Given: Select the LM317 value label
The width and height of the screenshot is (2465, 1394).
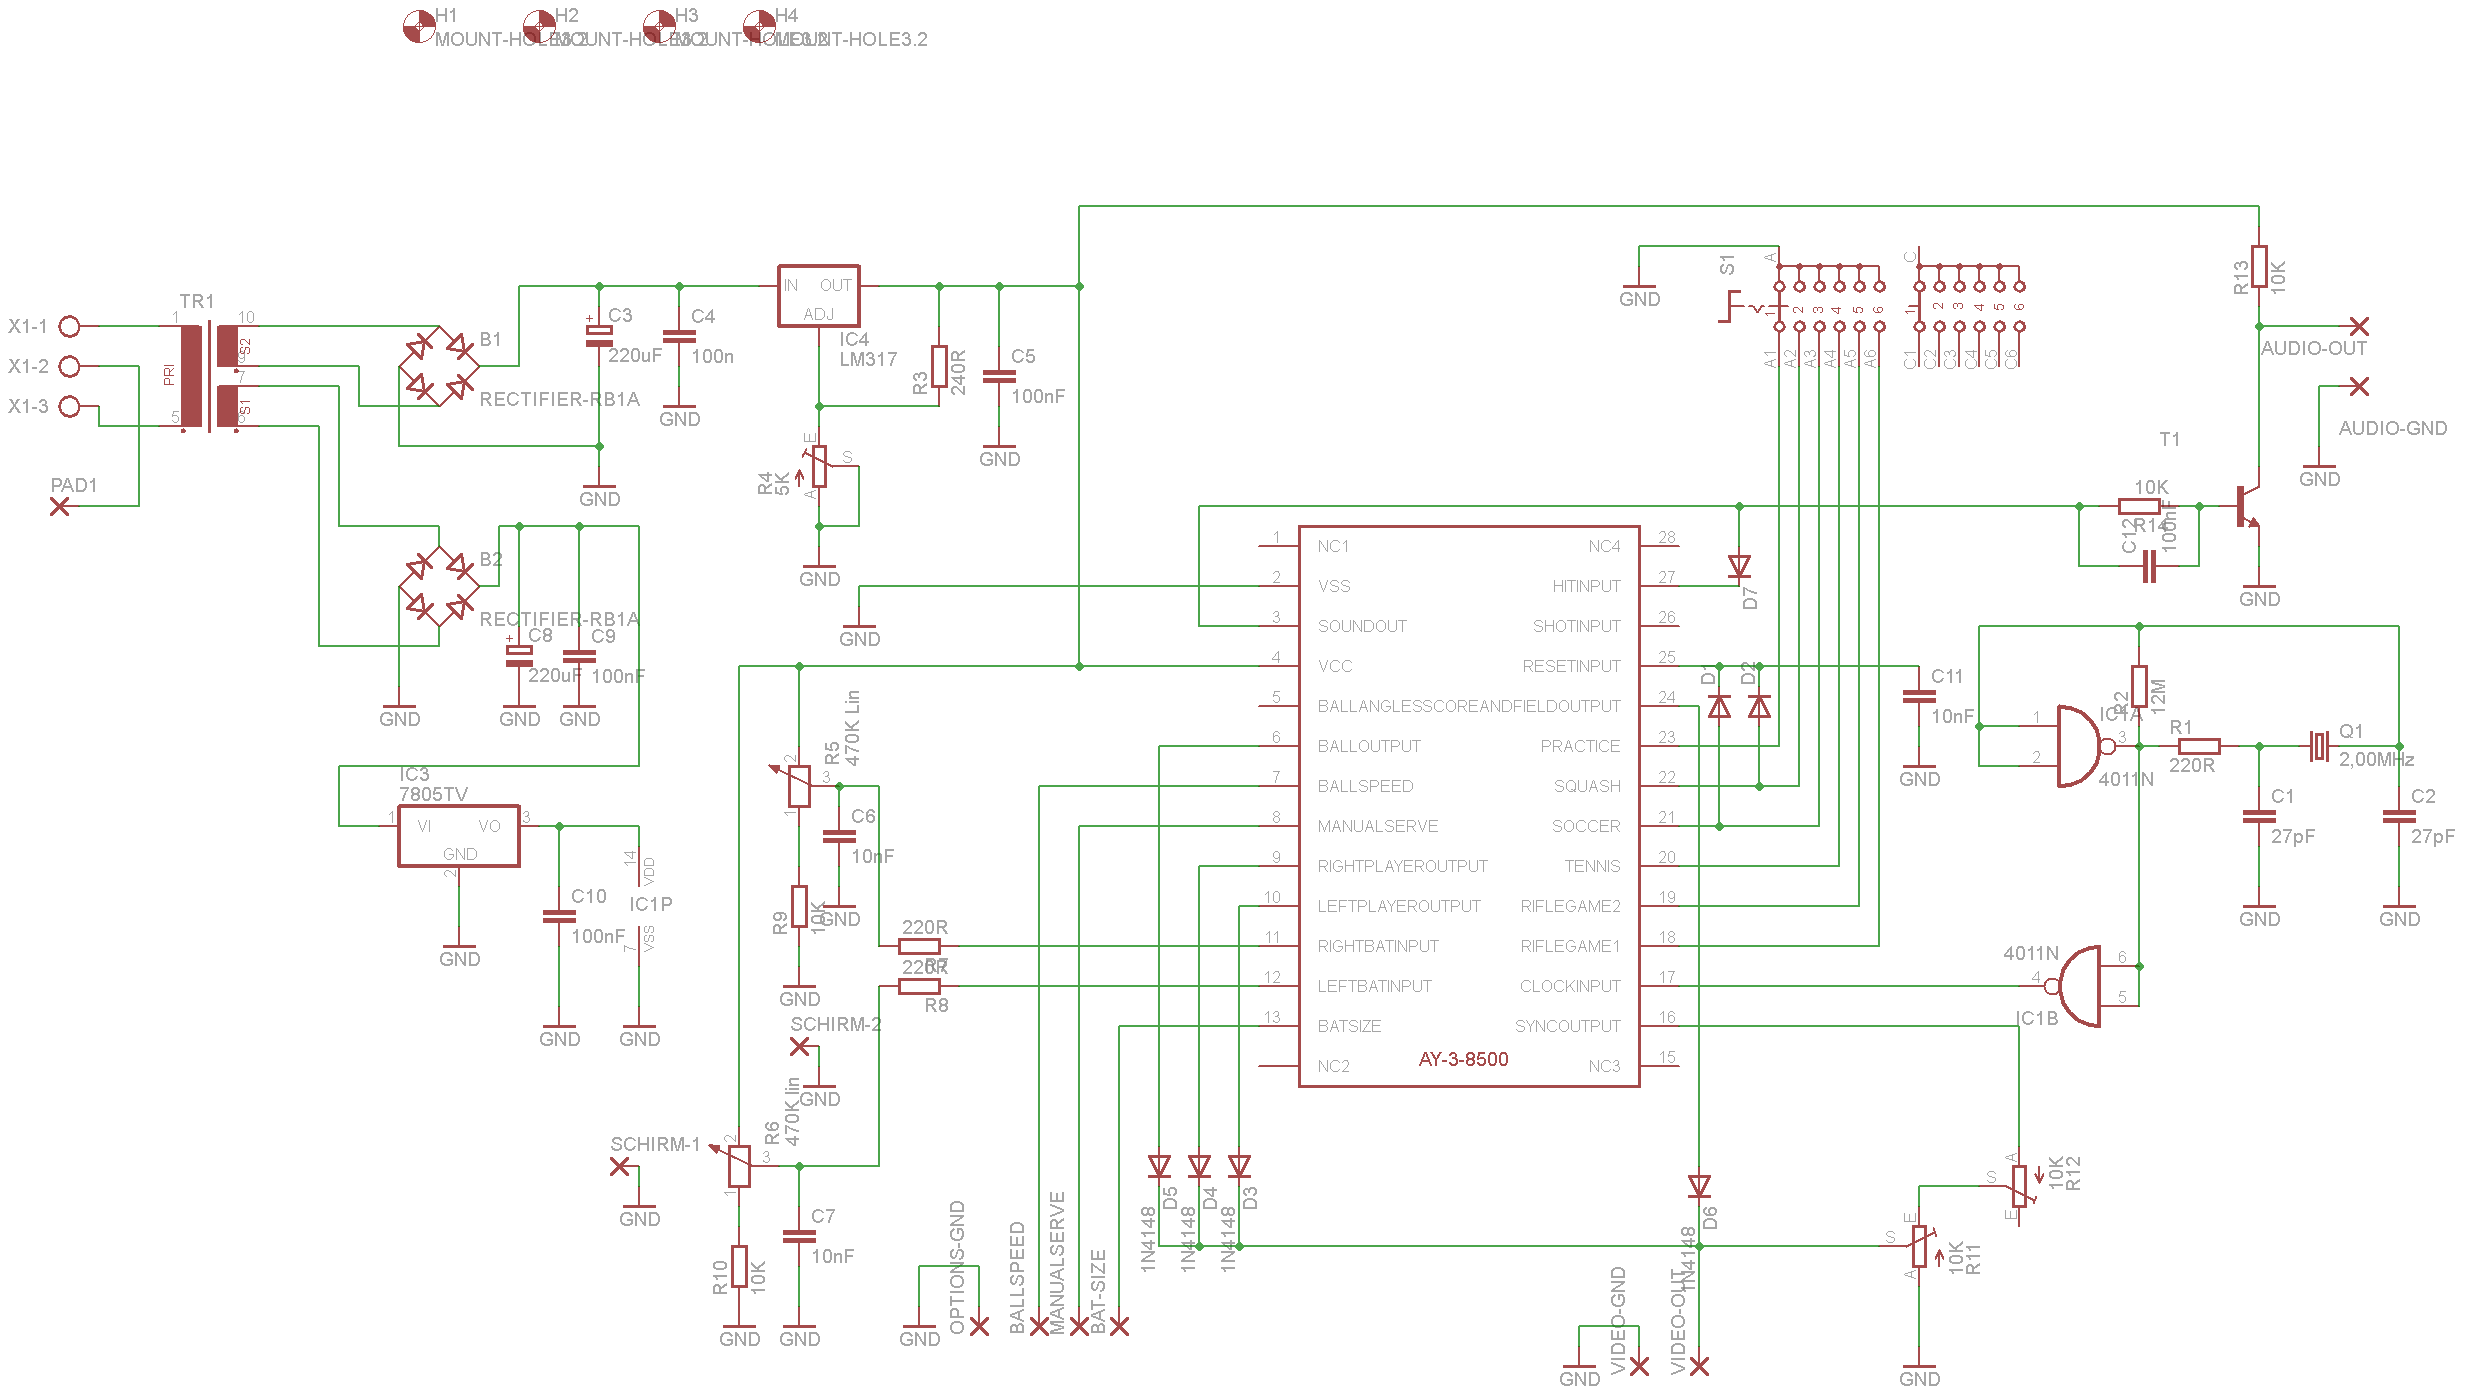Looking at the screenshot, I should [x=868, y=359].
